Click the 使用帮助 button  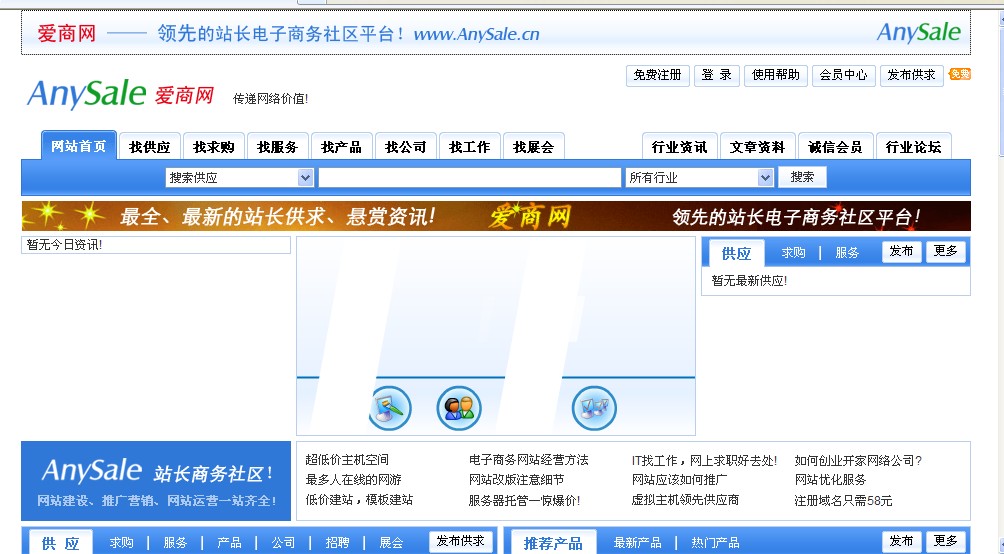click(x=775, y=75)
